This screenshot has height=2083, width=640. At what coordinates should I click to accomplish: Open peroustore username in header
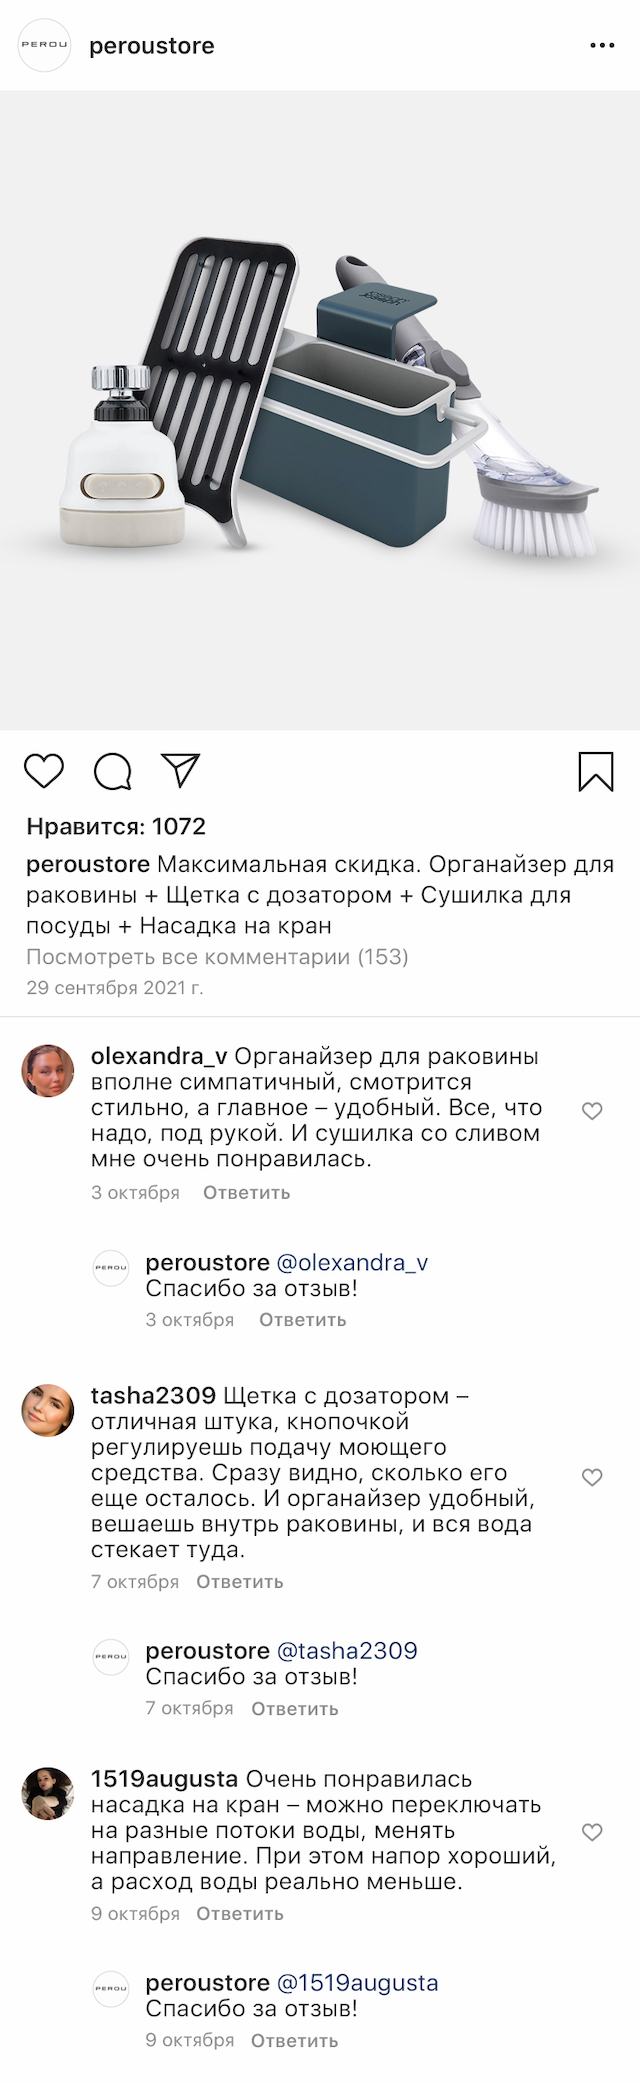152,46
